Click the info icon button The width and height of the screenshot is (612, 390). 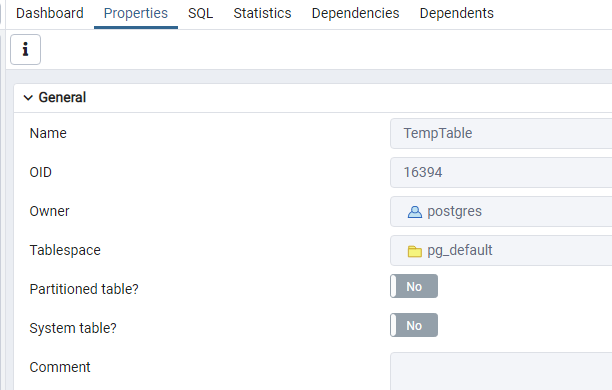point(25,49)
